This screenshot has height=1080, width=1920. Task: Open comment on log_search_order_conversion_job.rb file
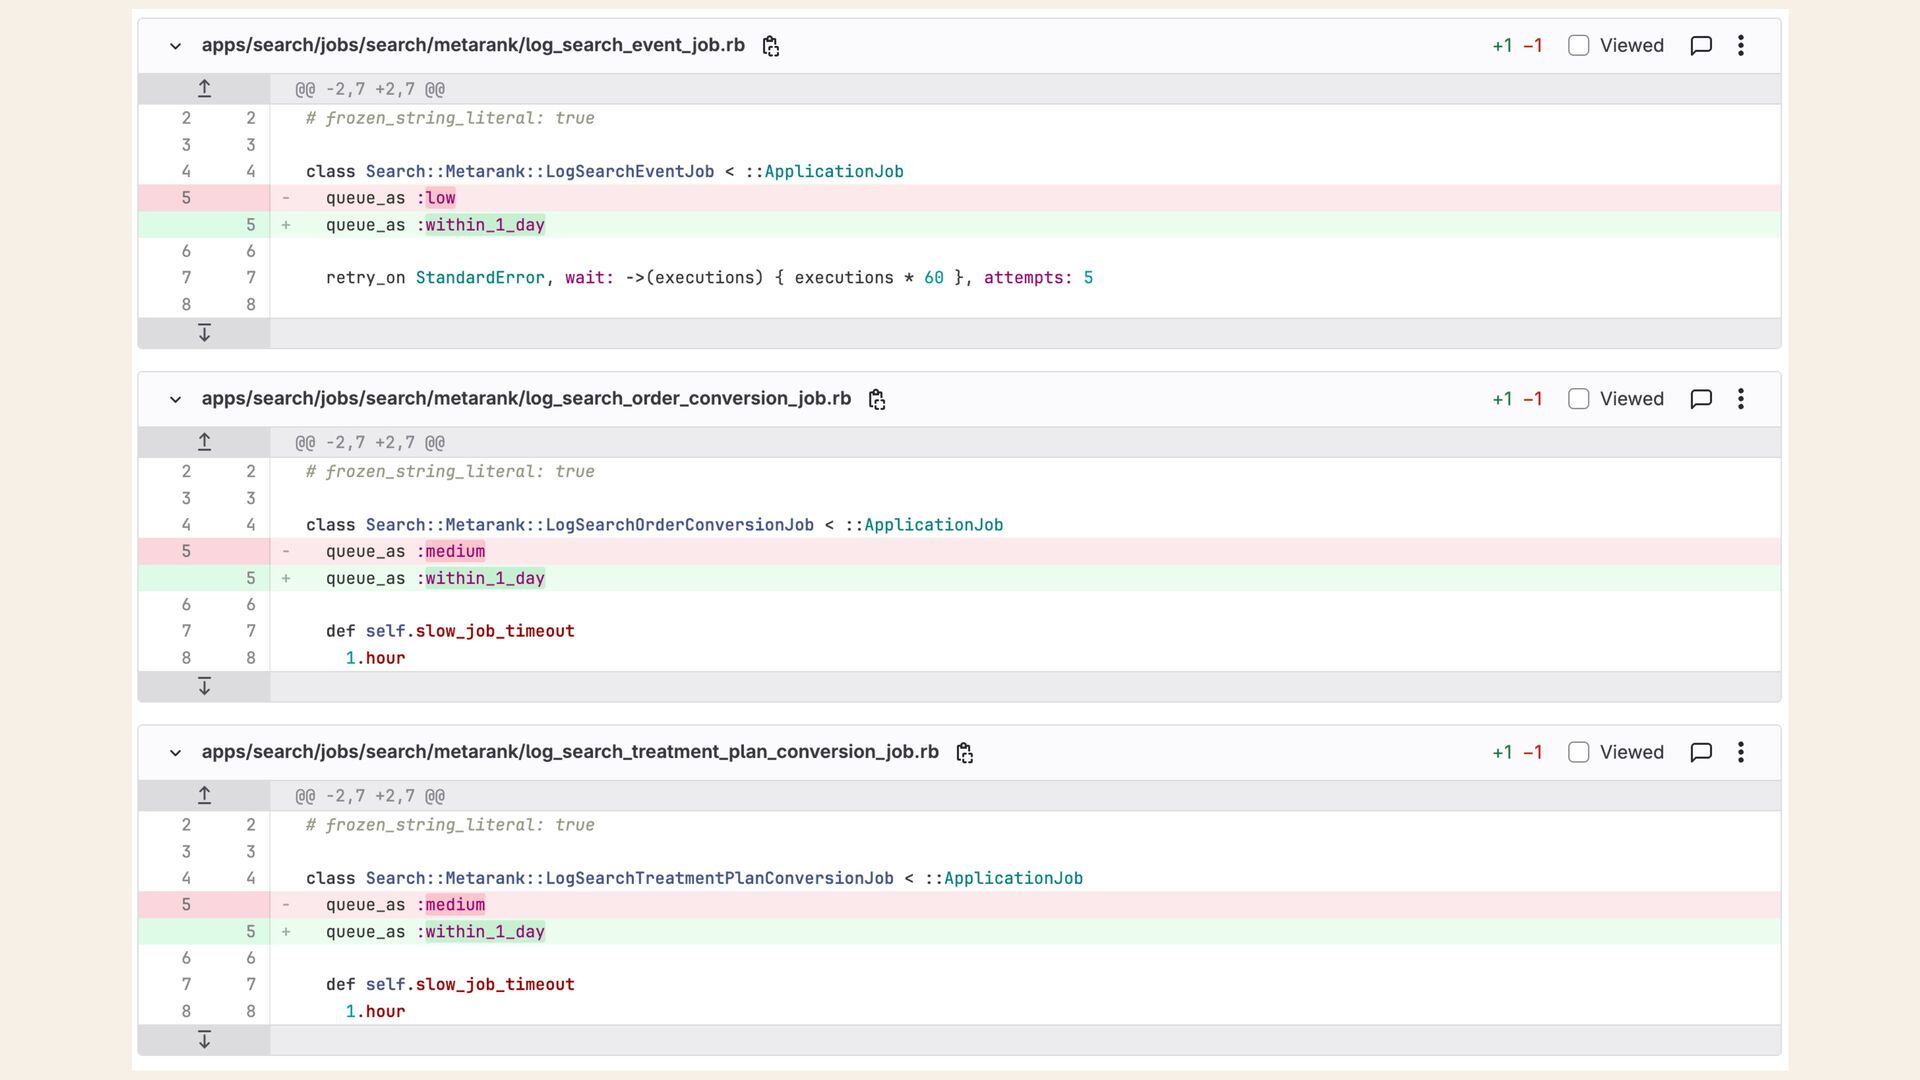click(1701, 399)
